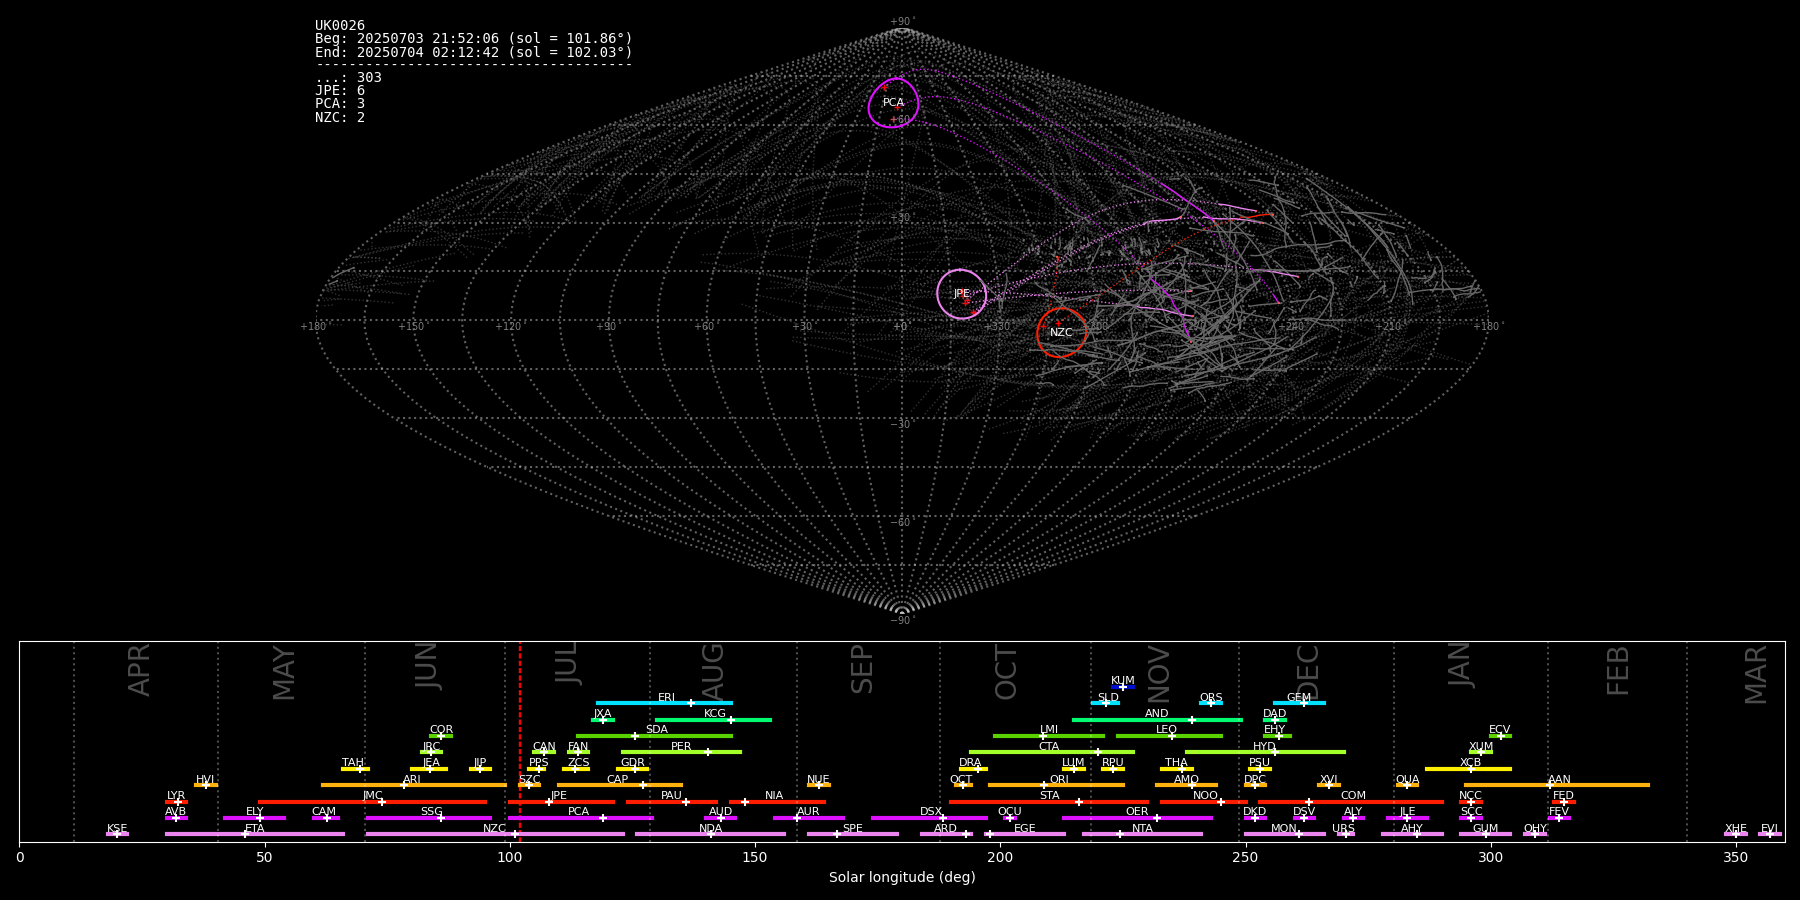
Task: Click the AND shower bar label
Action: tap(1156, 714)
